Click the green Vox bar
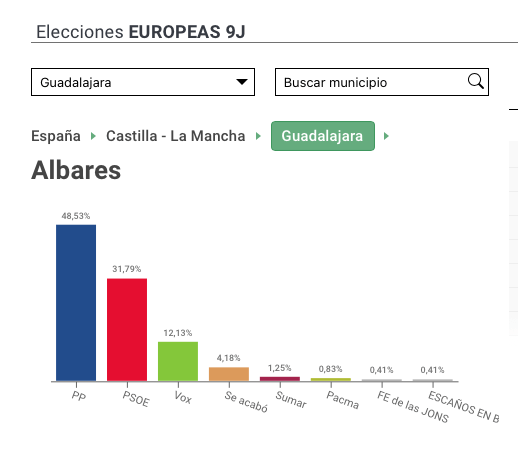 (x=178, y=361)
